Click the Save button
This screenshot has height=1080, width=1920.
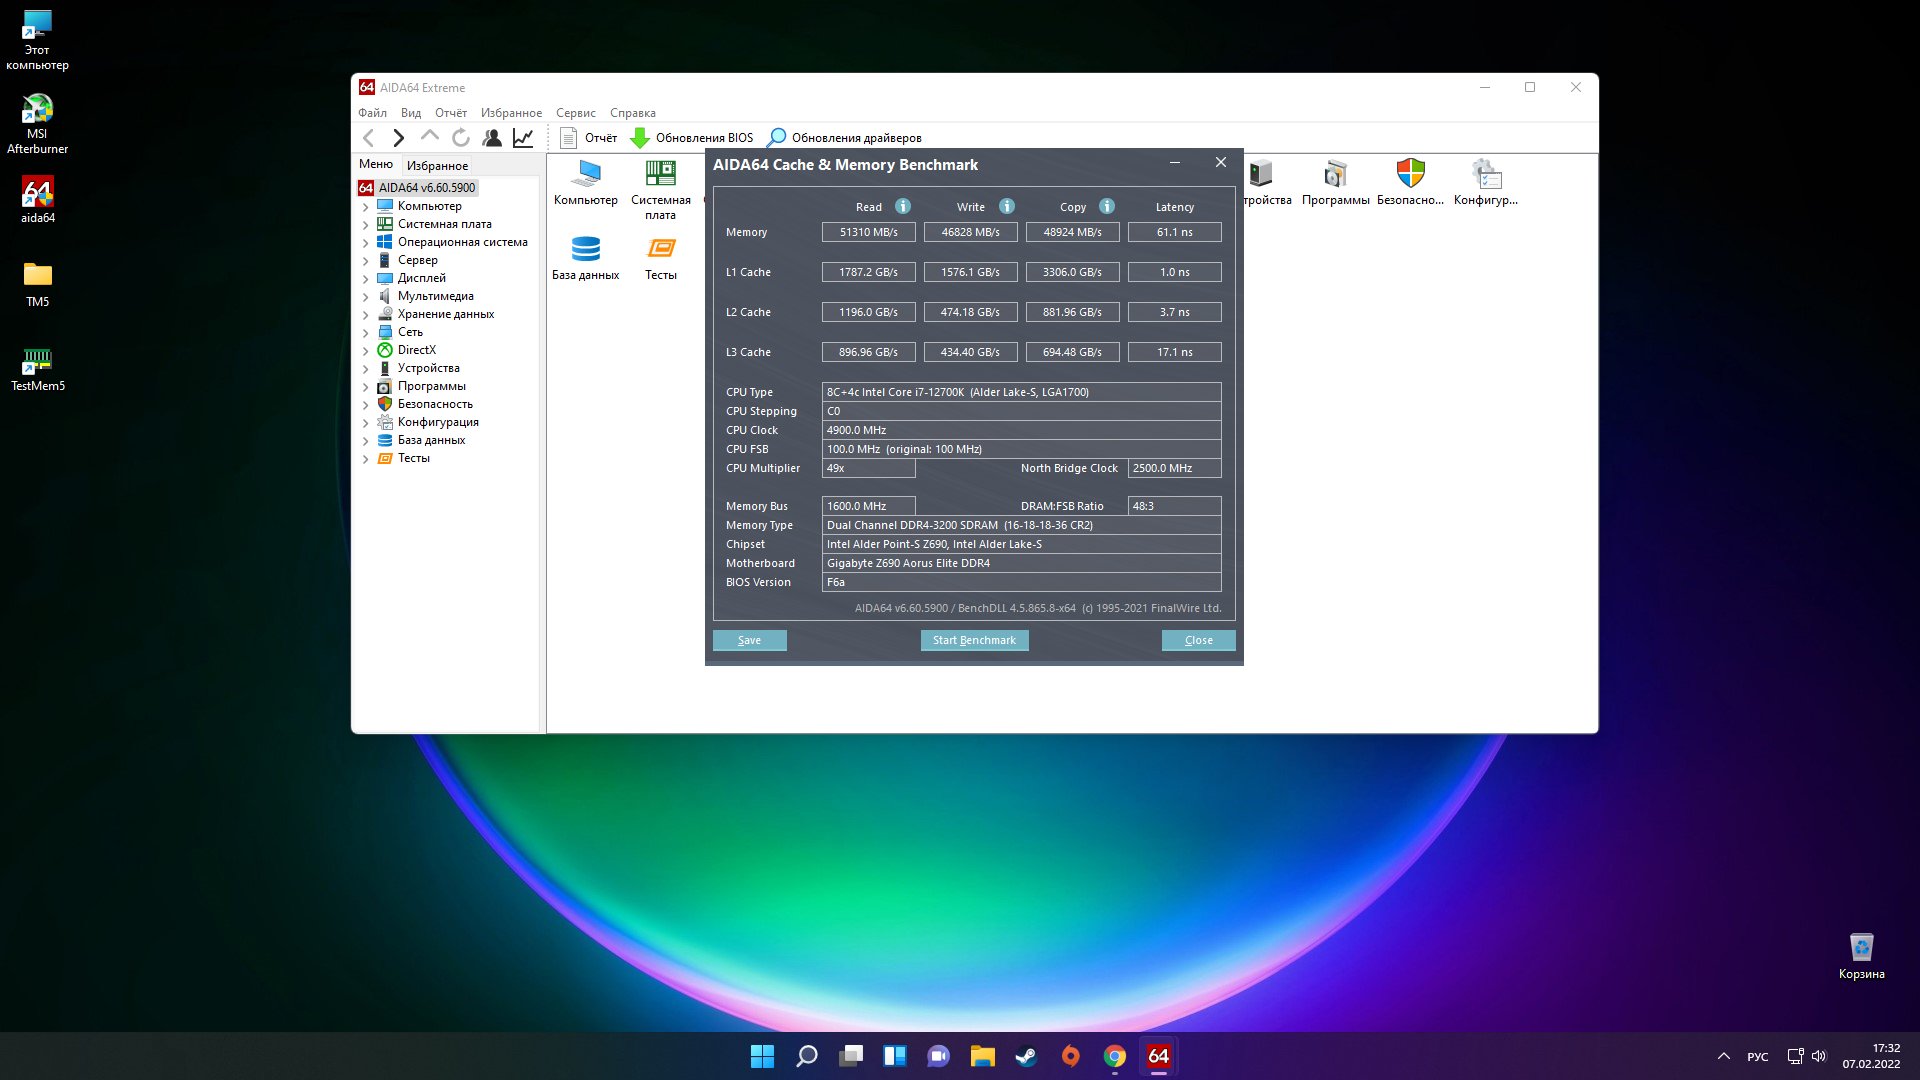pos(749,640)
